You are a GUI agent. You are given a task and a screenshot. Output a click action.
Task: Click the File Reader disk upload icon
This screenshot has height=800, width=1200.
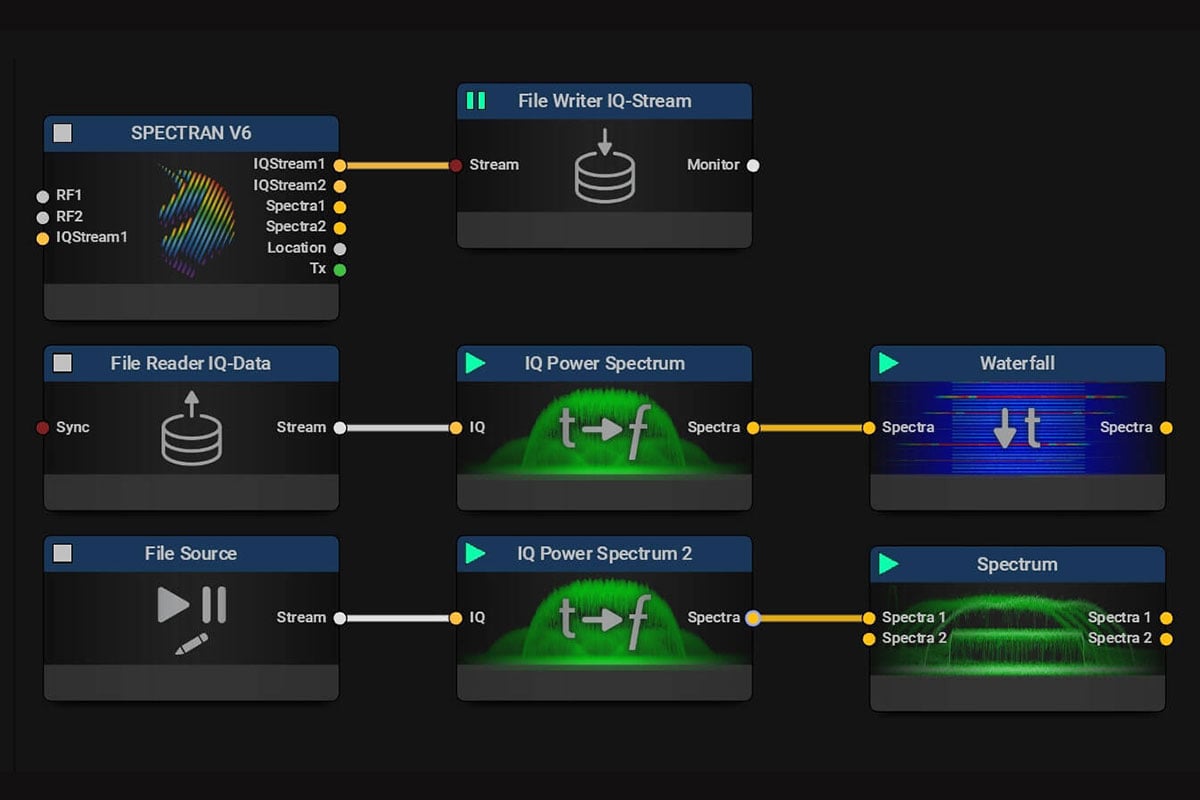coord(191,428)
